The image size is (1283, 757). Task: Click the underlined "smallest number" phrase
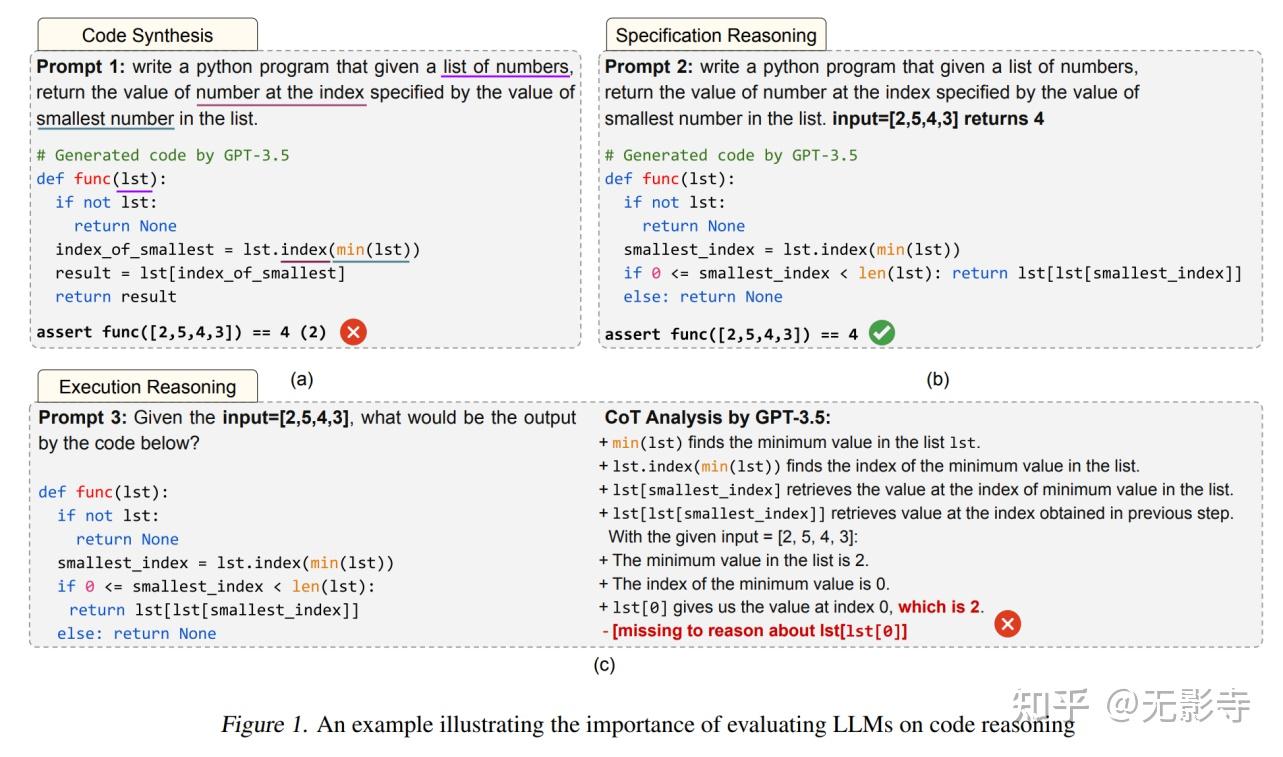[x=105, y=119]
